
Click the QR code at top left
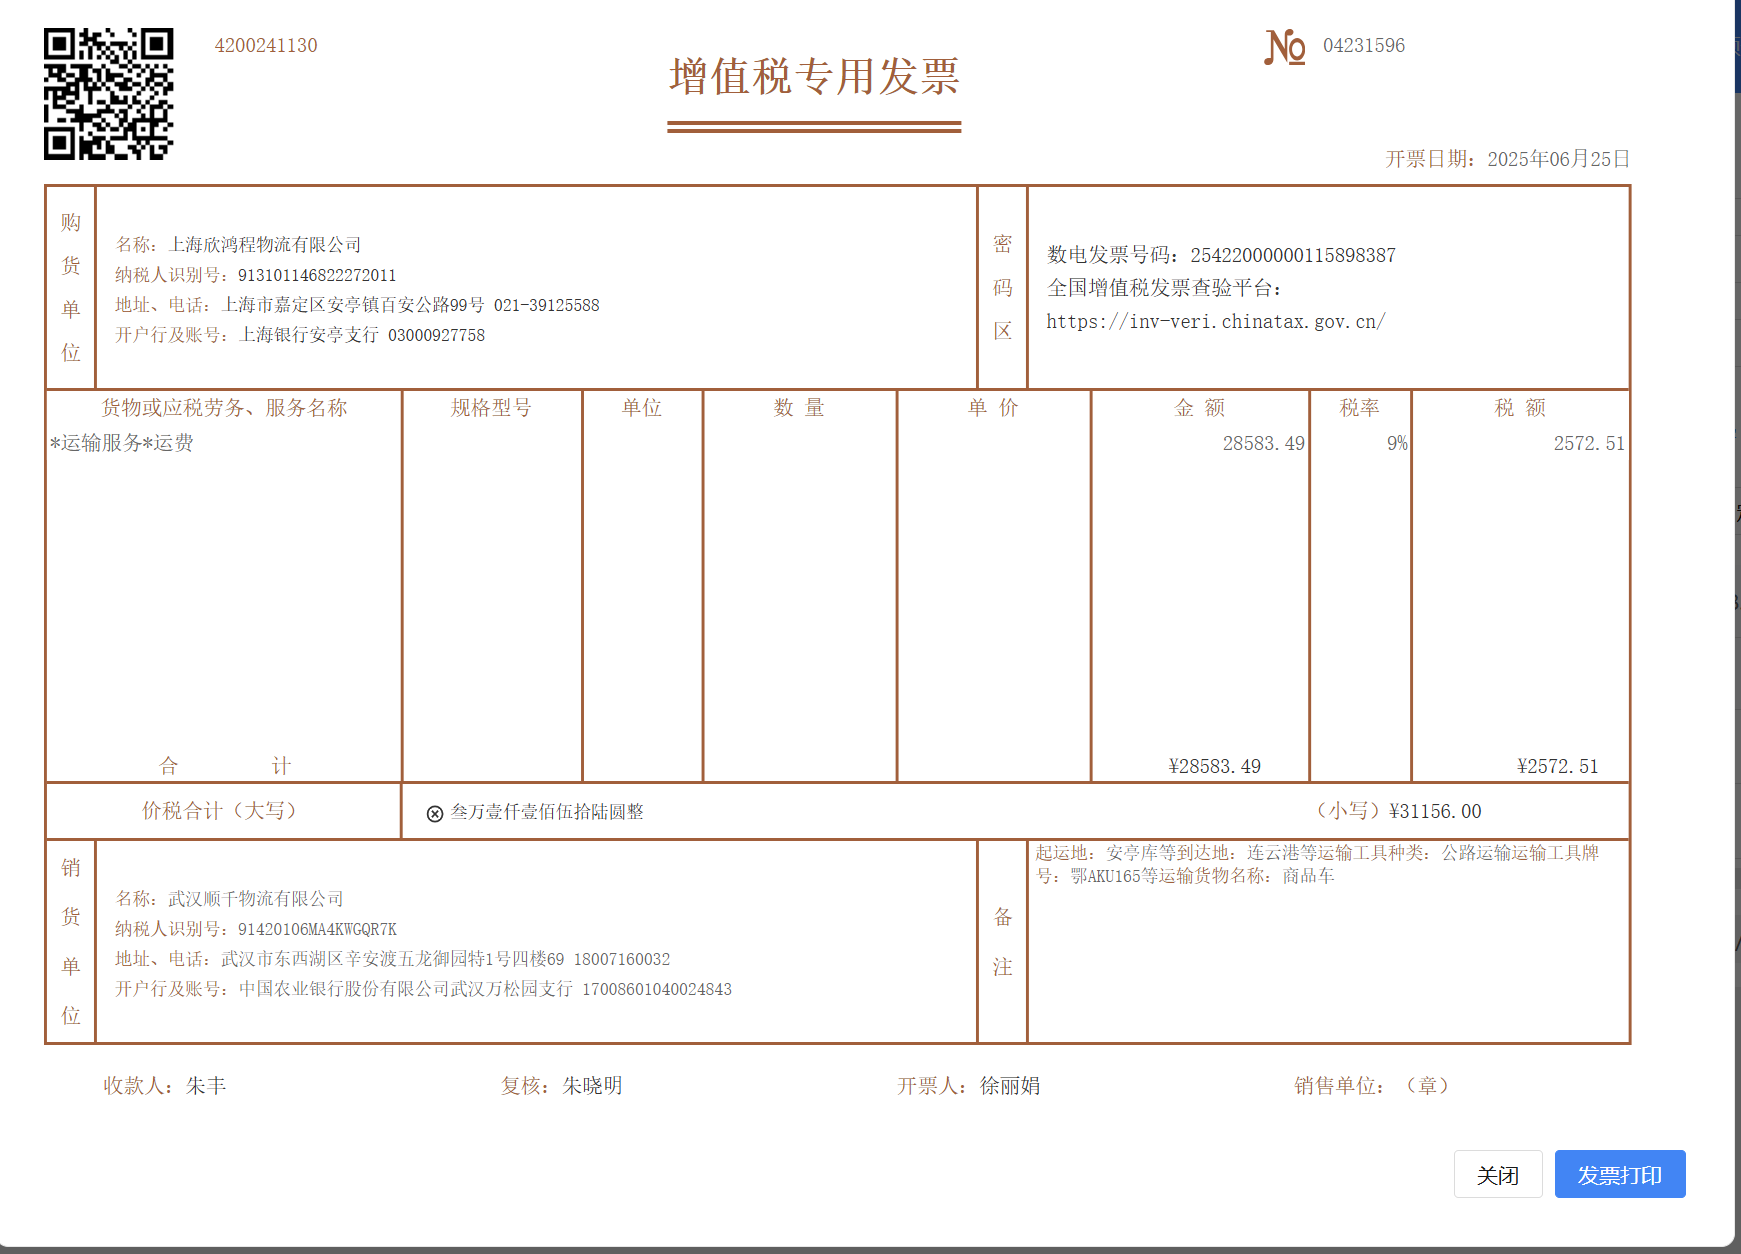point(108,94)
